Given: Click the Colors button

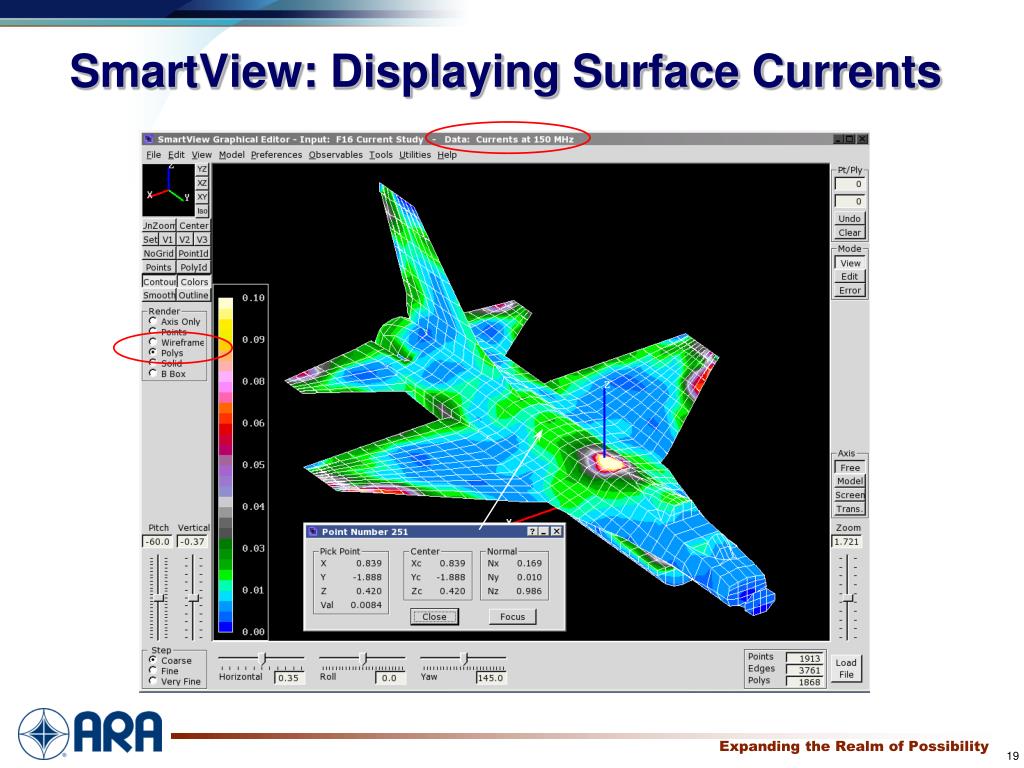Looking at the screenshot, I should pyautogui.click(x=194, y=281).
